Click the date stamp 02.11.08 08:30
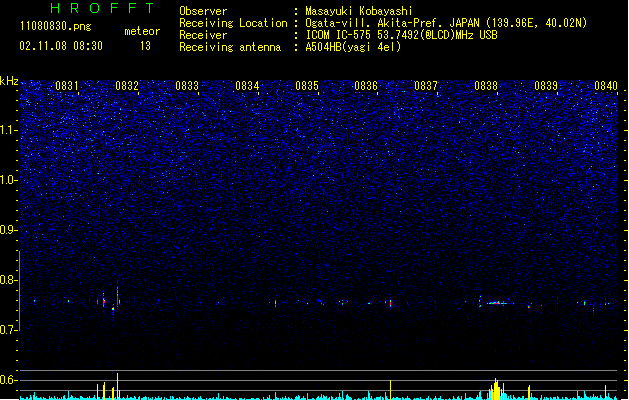 (61, 46)
